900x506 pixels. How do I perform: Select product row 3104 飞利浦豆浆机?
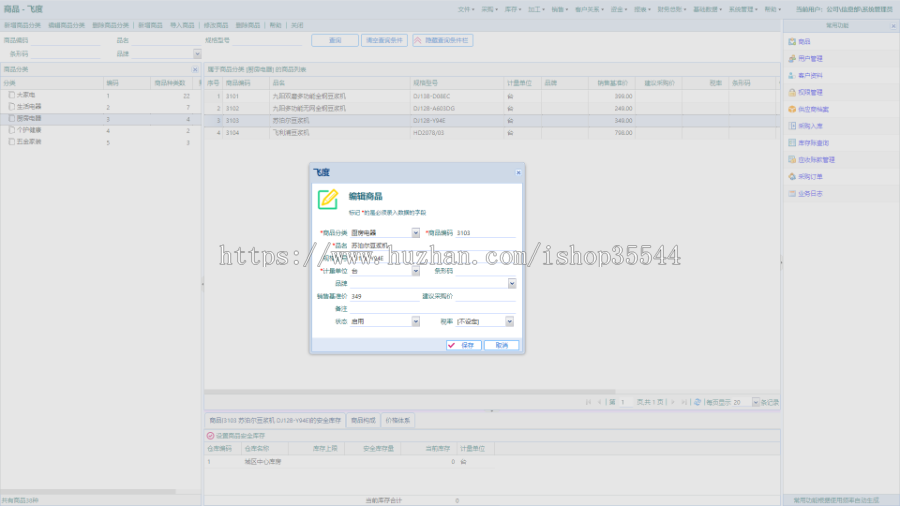[x=492, y=133]
